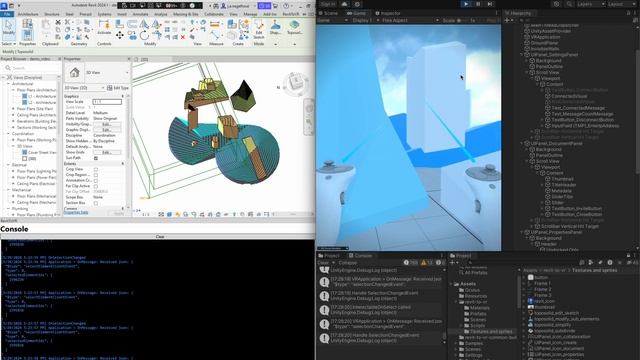Click the Mirror tool icon in Revit Modify panel
This screenshot has height=360, width=640.
[x=144, y=25]
